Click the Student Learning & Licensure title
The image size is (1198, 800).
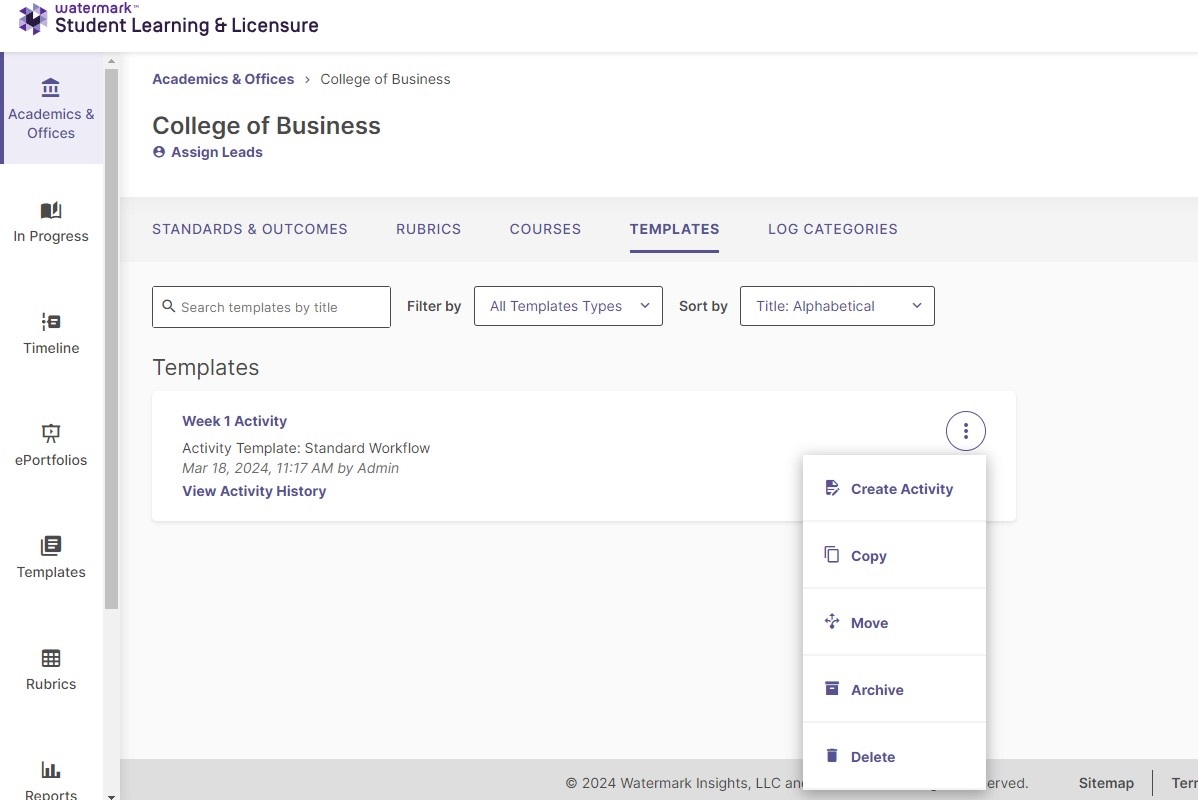point(187,25)
